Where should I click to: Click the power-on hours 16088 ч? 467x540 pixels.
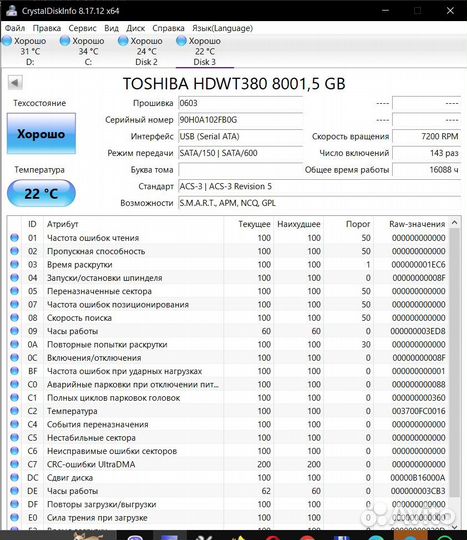coord(426,169)
